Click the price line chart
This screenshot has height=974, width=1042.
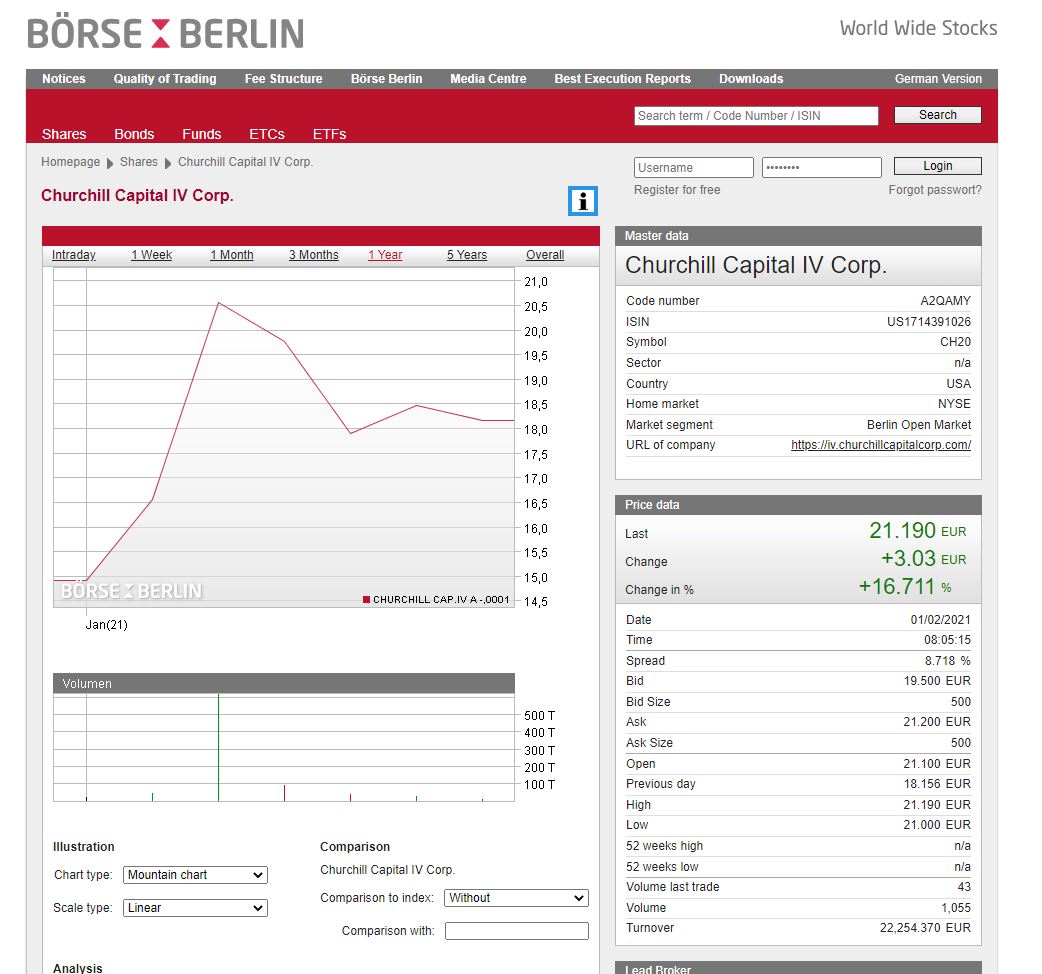tap(284, 438)
